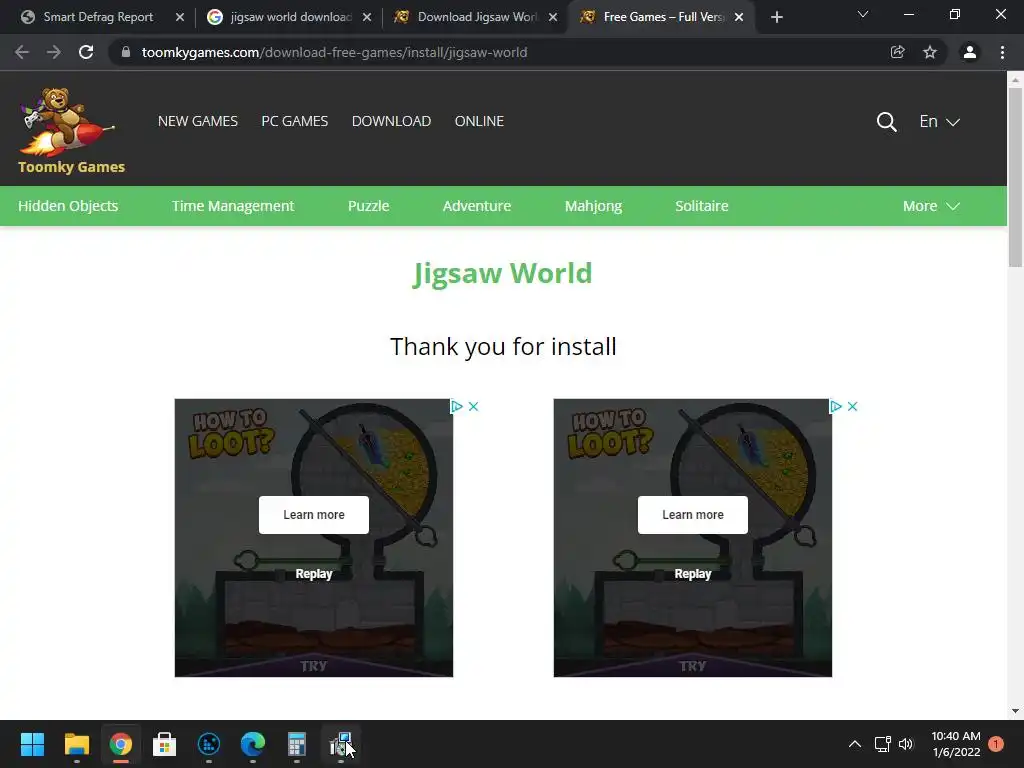The width and height of the screenshot is (1024, 768).
Task: Click the AdChoices icon on the right ad
Action: pyautogui.click(x=836, y=406)
